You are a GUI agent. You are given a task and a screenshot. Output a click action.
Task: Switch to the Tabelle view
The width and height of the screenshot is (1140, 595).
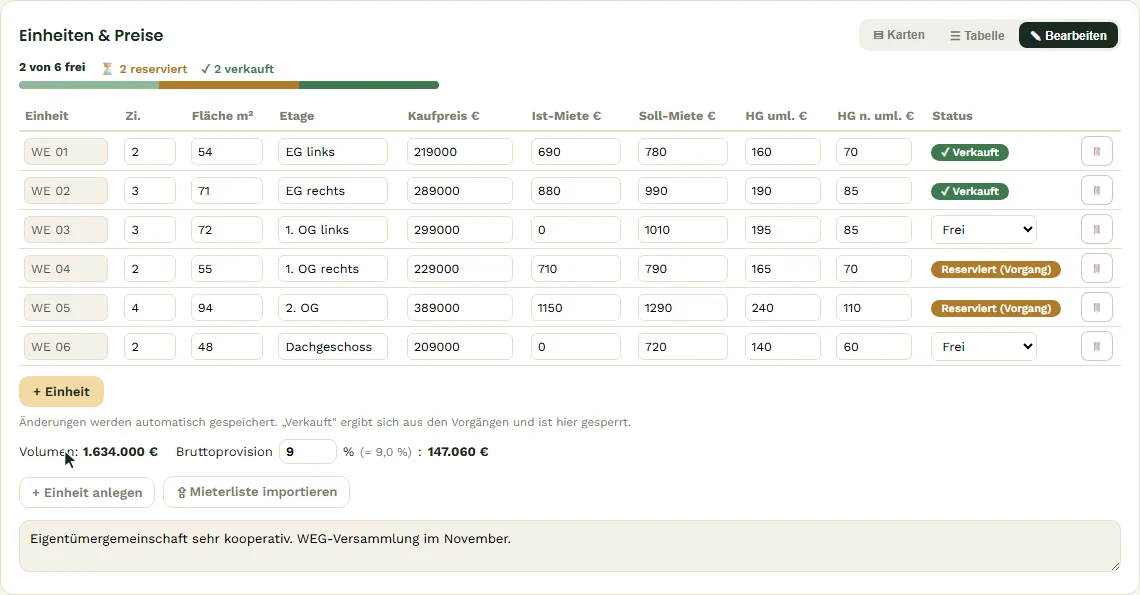pos(977,35)
